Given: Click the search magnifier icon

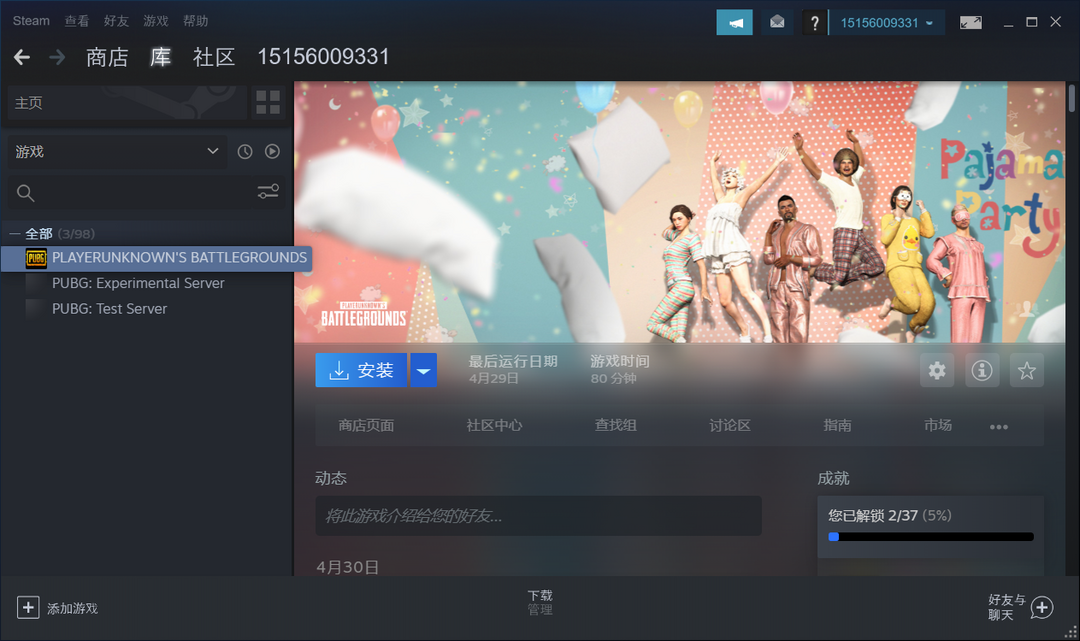Looking at the screenshot, I should pyautogui.click(x=25, y=193).
